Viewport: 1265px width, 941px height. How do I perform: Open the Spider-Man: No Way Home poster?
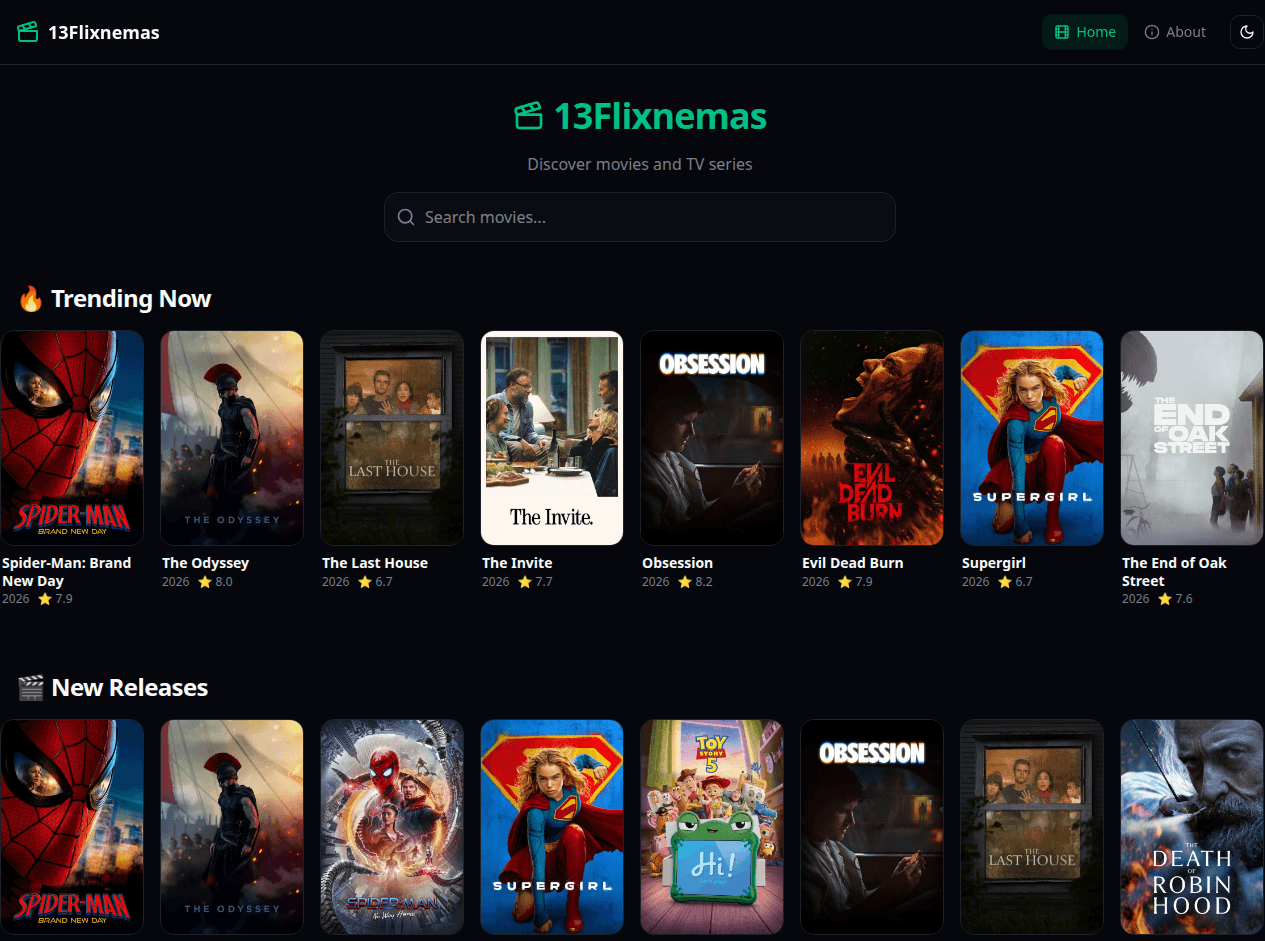(x=392, y=827)
